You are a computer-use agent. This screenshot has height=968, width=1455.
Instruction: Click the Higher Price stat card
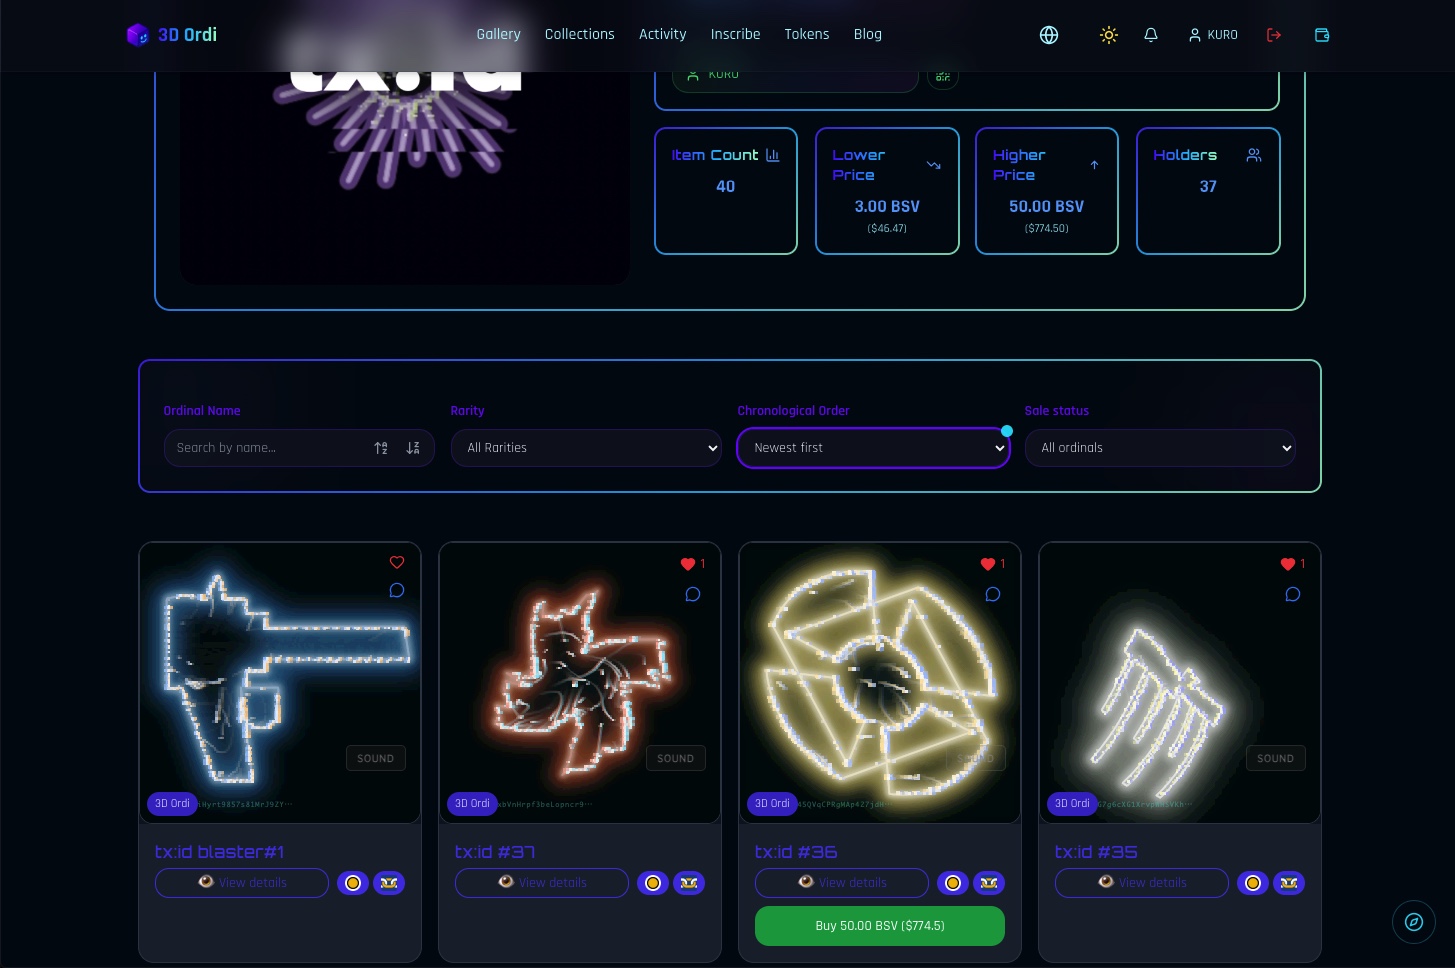[1047, 191]
